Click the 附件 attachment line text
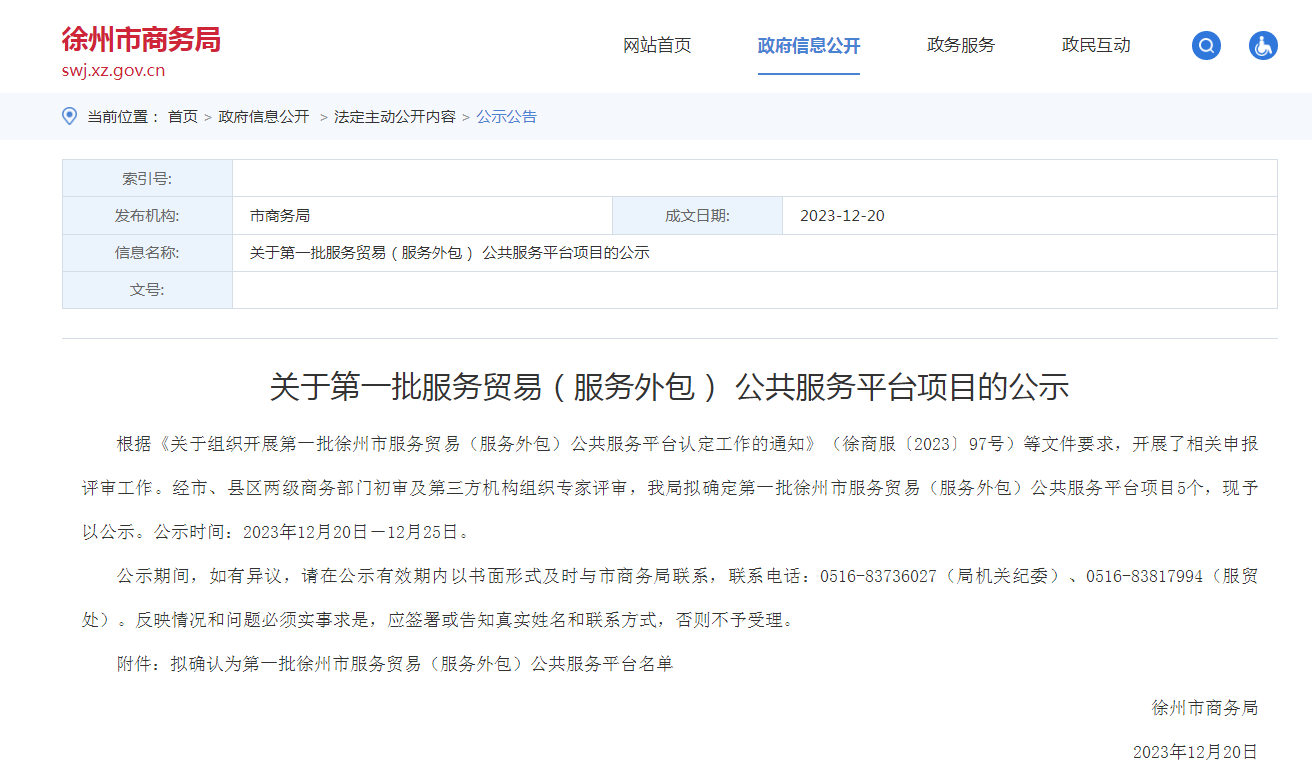The width and height of the screenshot is (1312, 761). click(x=395, y=663)
